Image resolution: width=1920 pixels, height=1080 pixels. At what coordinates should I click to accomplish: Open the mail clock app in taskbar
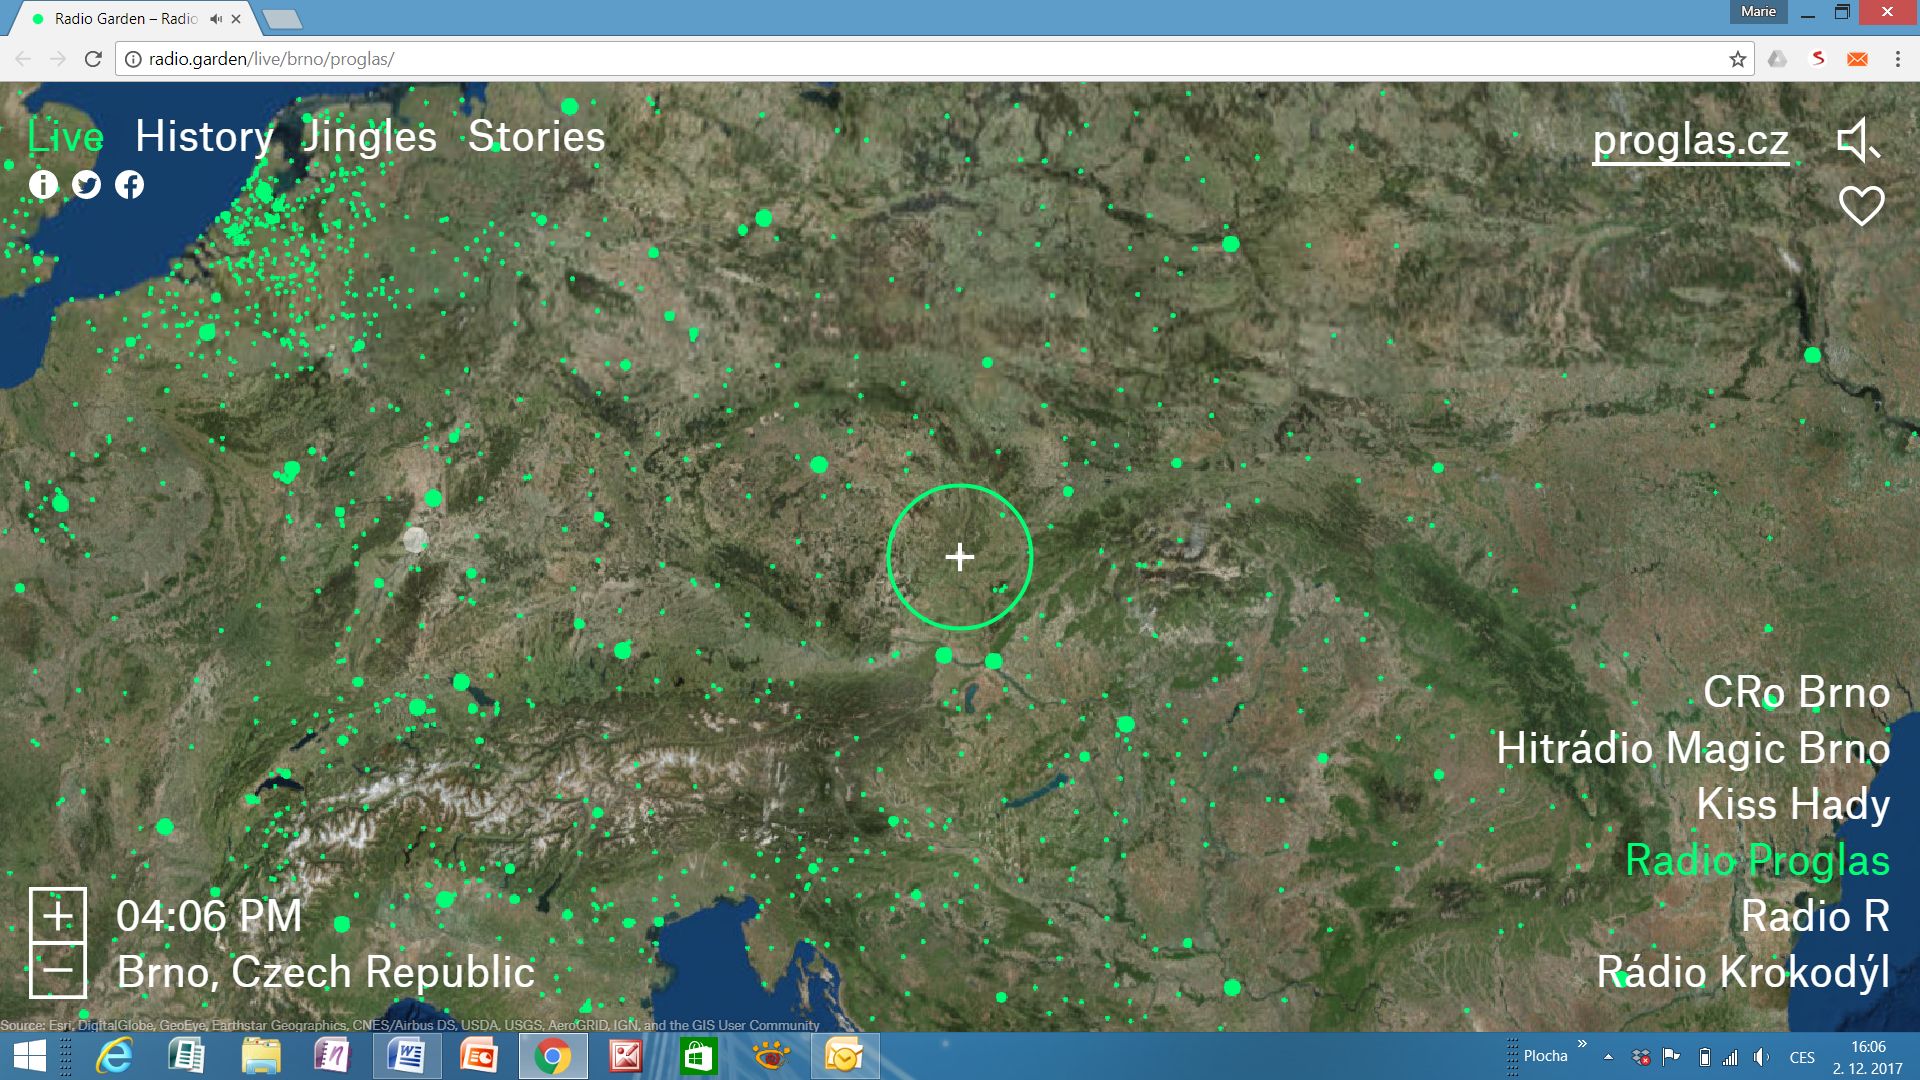[x=844, y=1056]
